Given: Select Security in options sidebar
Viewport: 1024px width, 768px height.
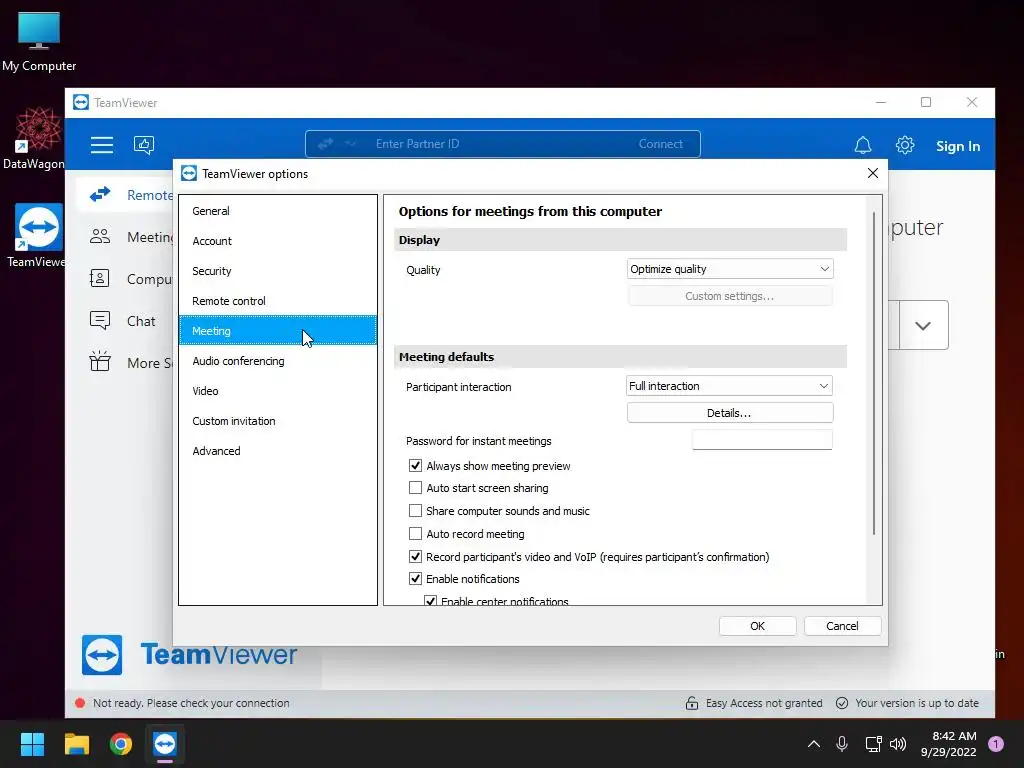Looking at the screenshot, I should [278, 271].
